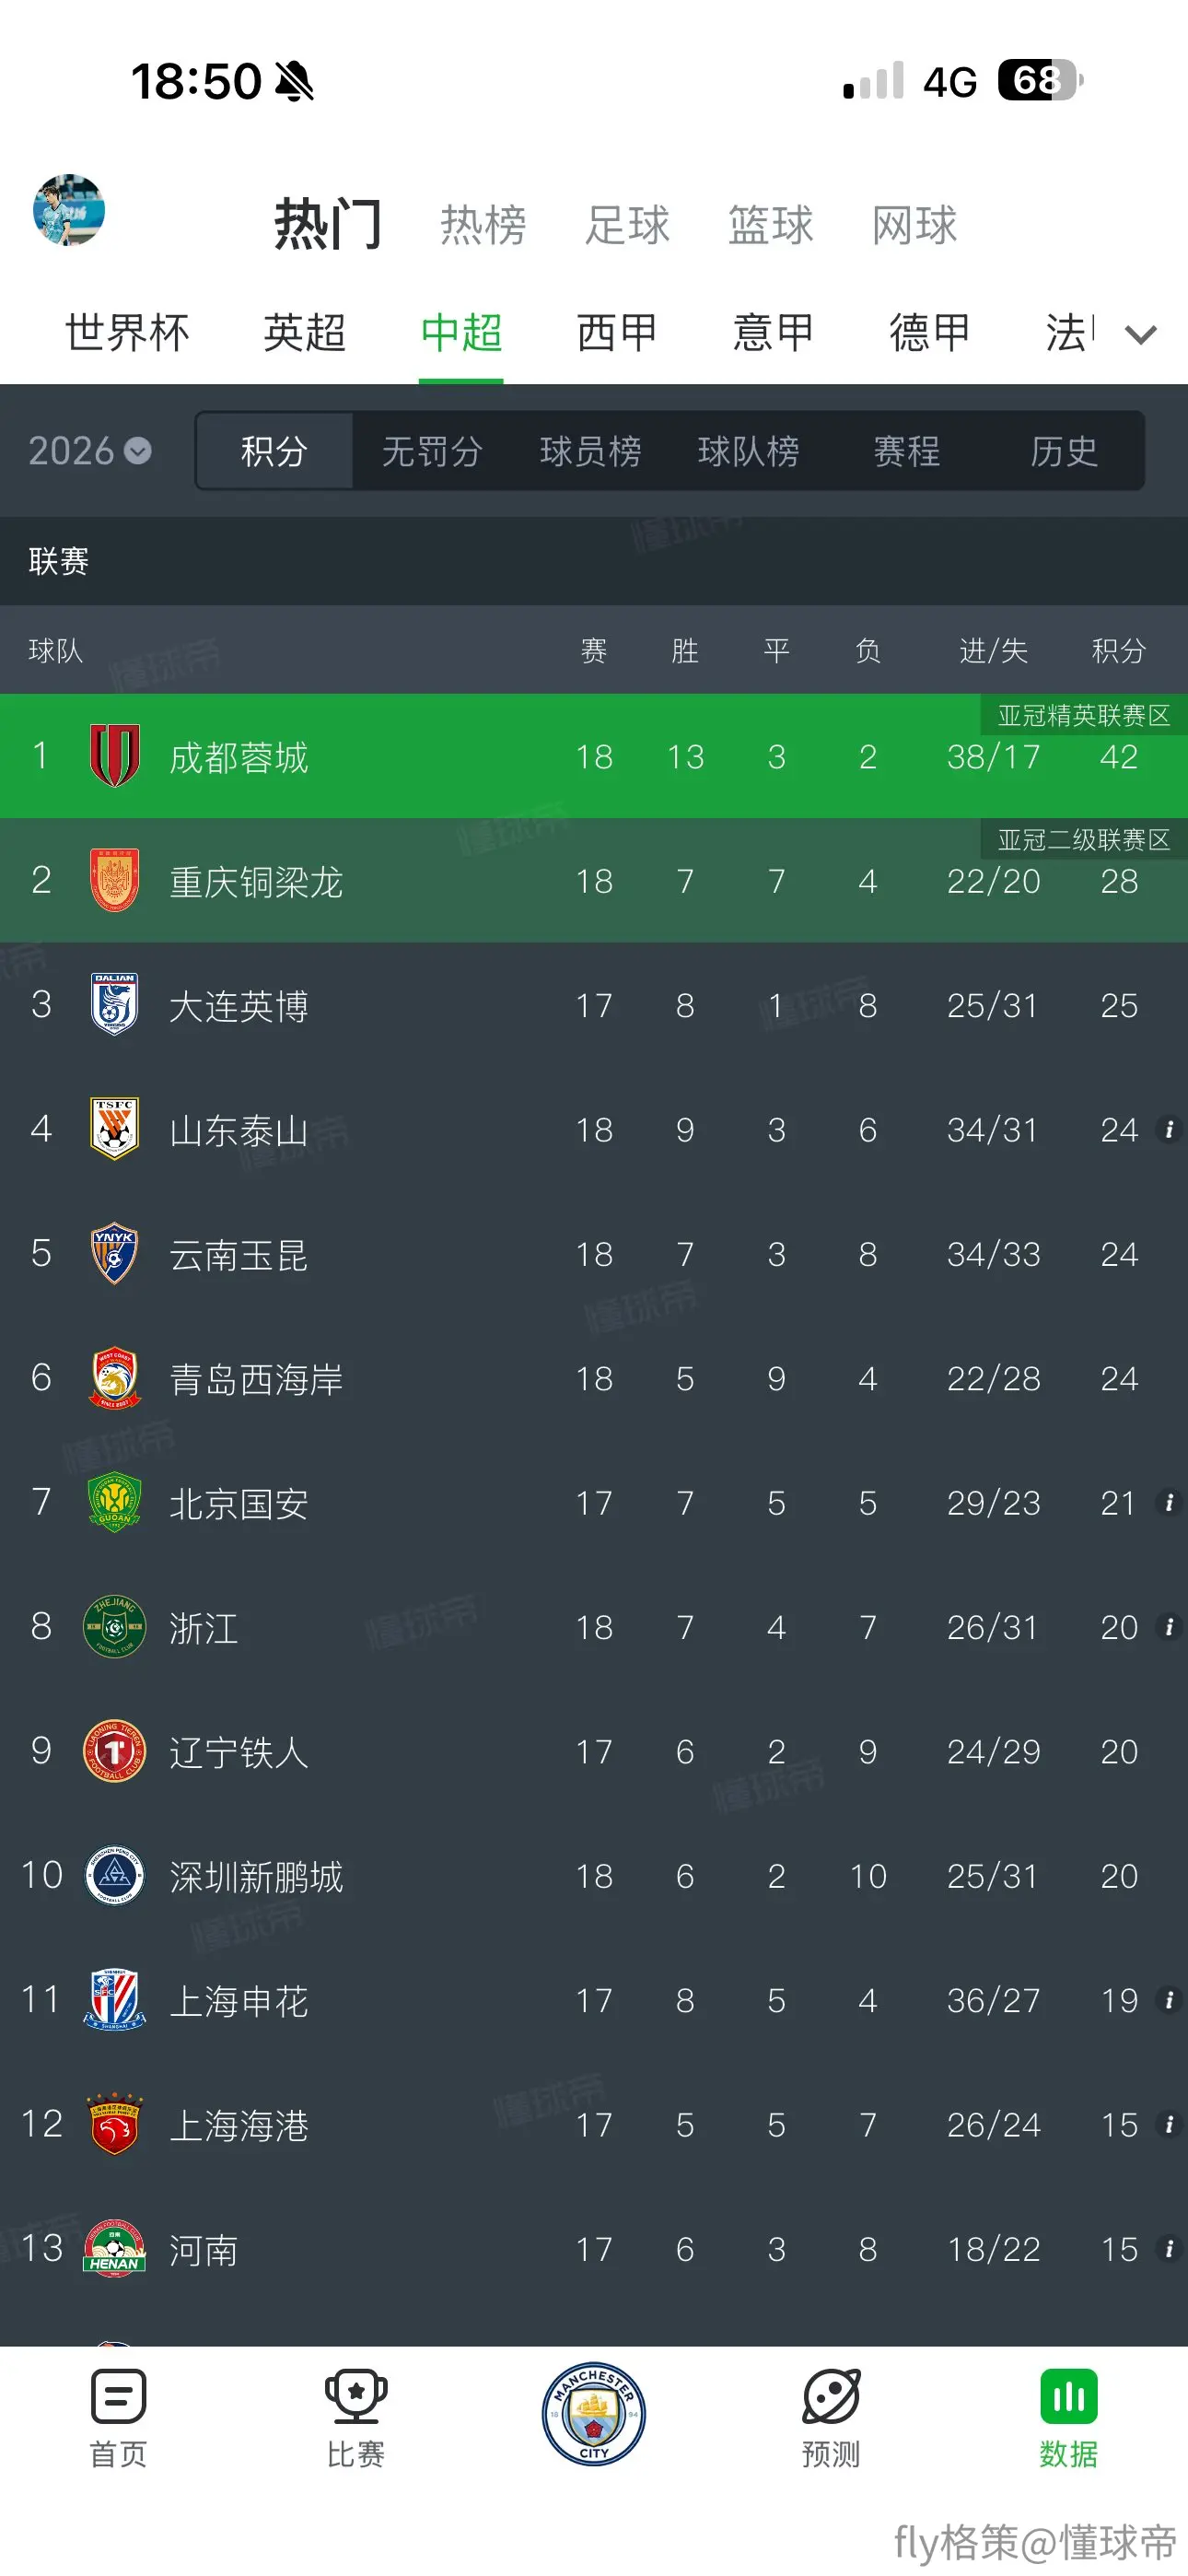Tap info icon beside 浙江 points
Image resolution: width=1188 pixels, height=2576 pixels.
point(1168,1627)
